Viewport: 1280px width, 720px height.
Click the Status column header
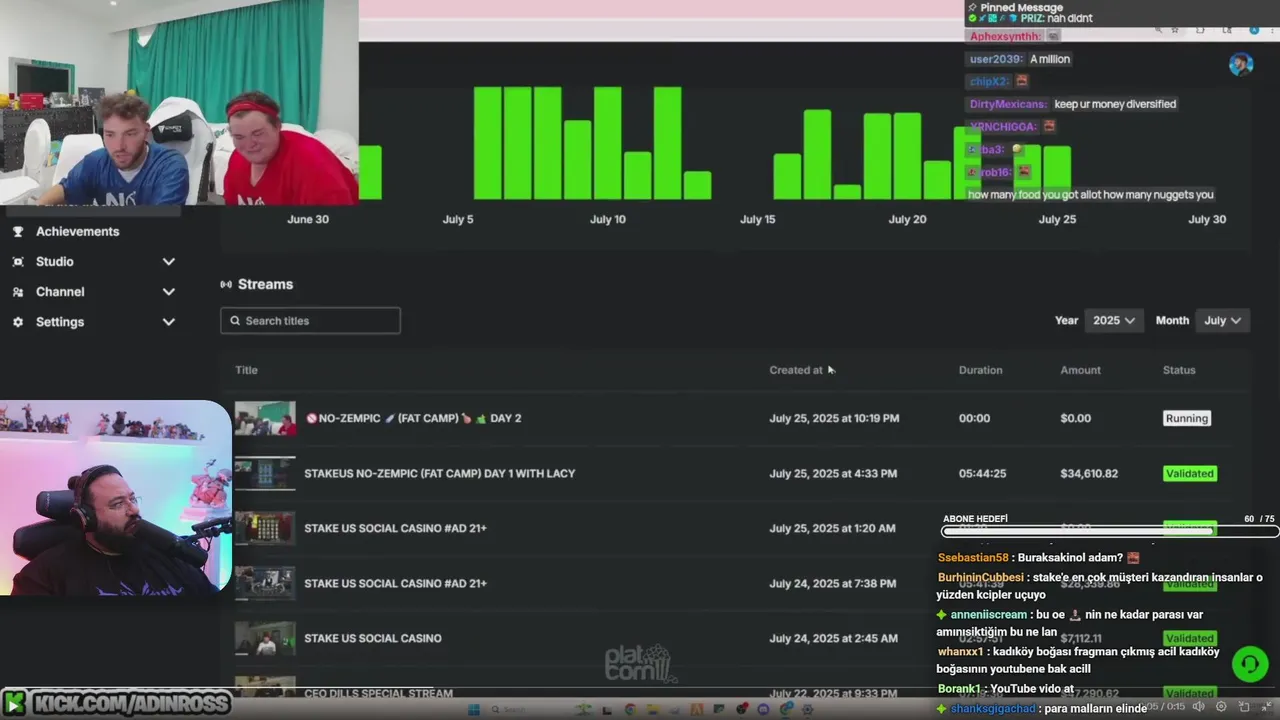[x=1179, y=370]
